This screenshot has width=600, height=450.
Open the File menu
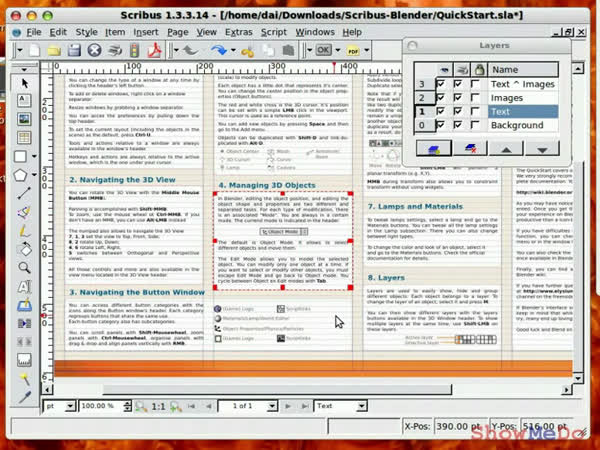34,32
